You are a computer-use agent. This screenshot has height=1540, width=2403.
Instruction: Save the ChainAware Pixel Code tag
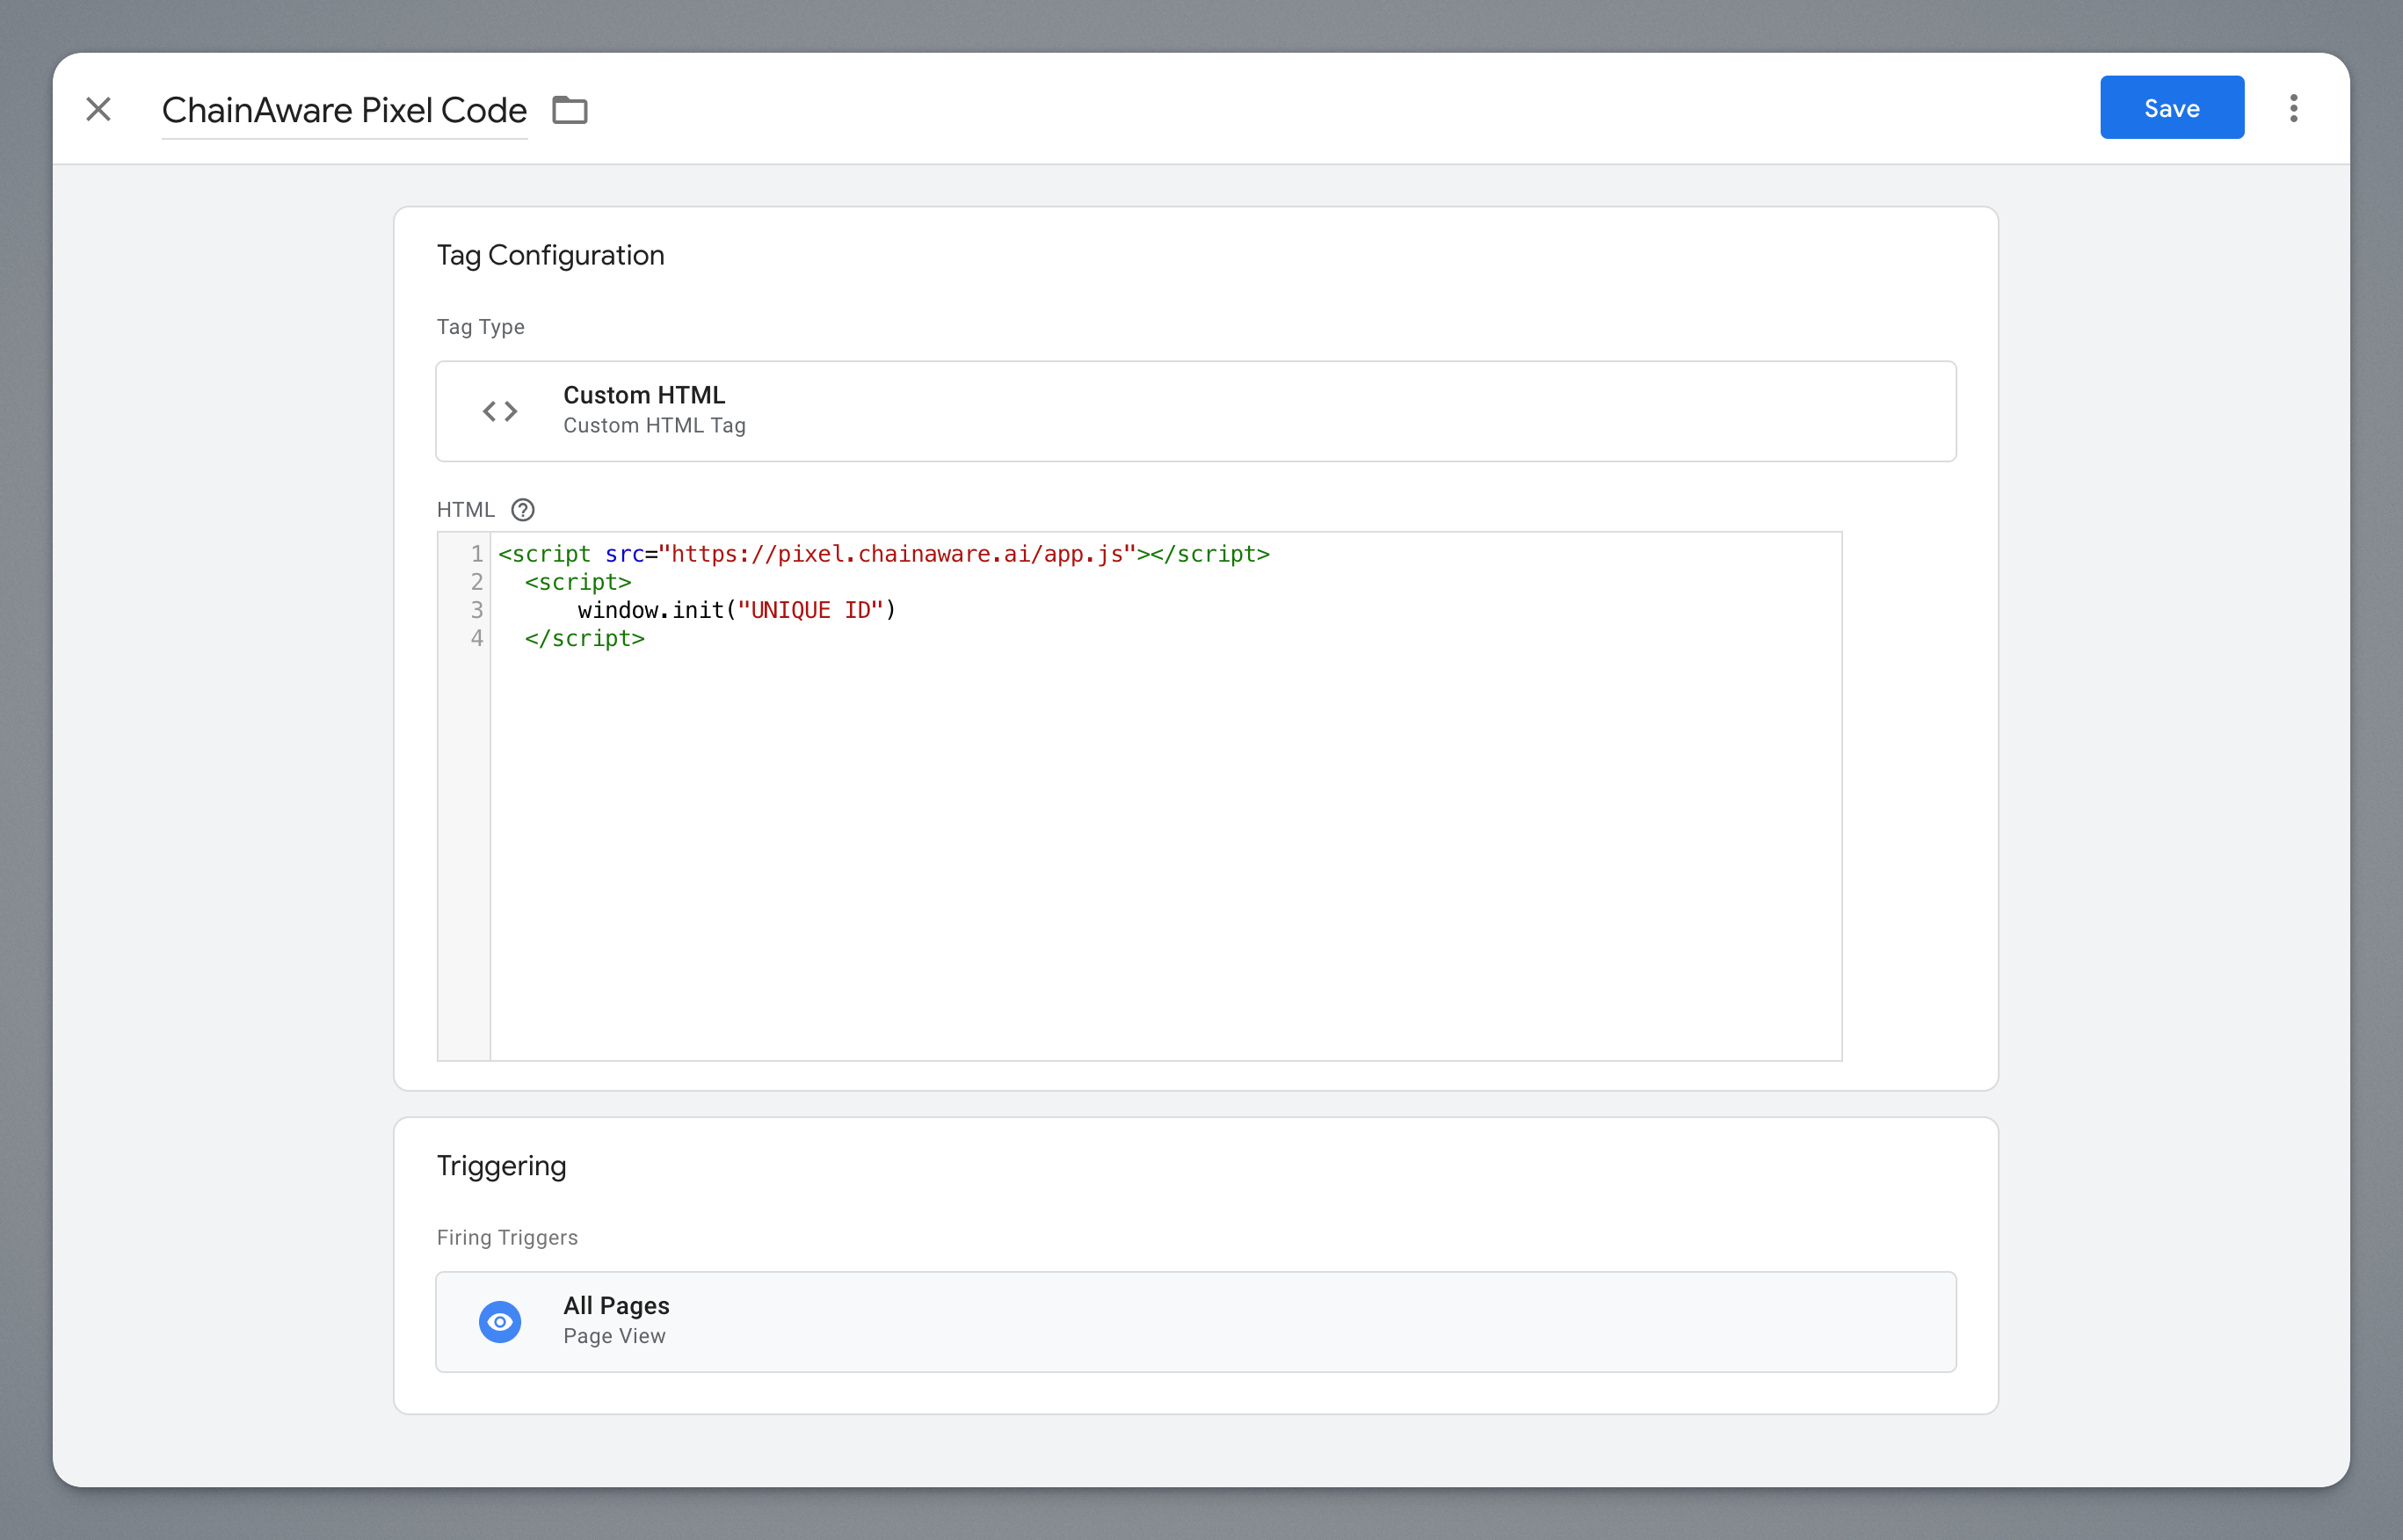[2171, 107]
